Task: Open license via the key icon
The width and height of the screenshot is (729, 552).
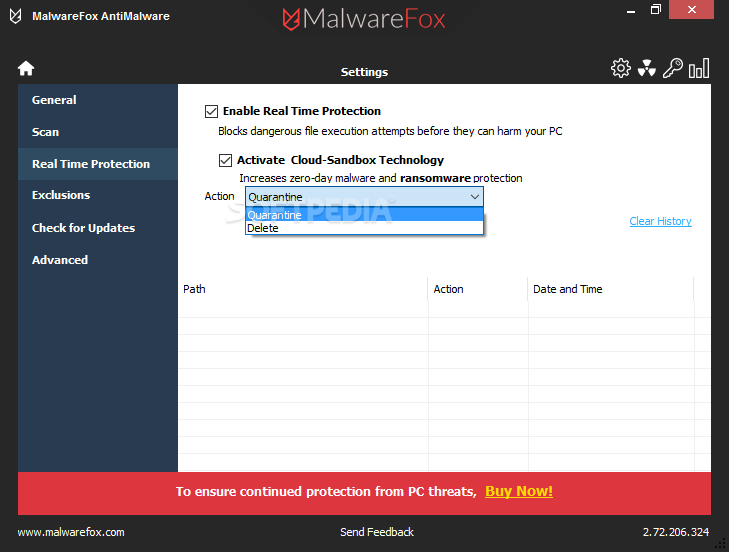Action: click(x=673, y=68)
